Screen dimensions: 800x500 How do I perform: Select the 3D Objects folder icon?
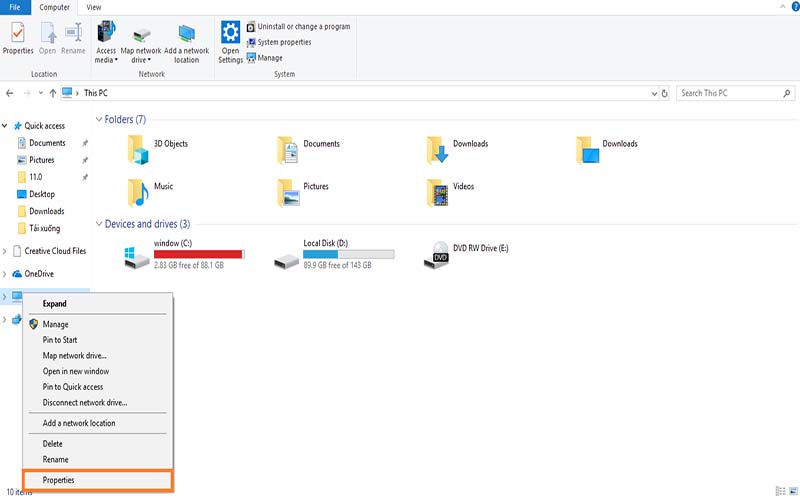tap(138, 150)
